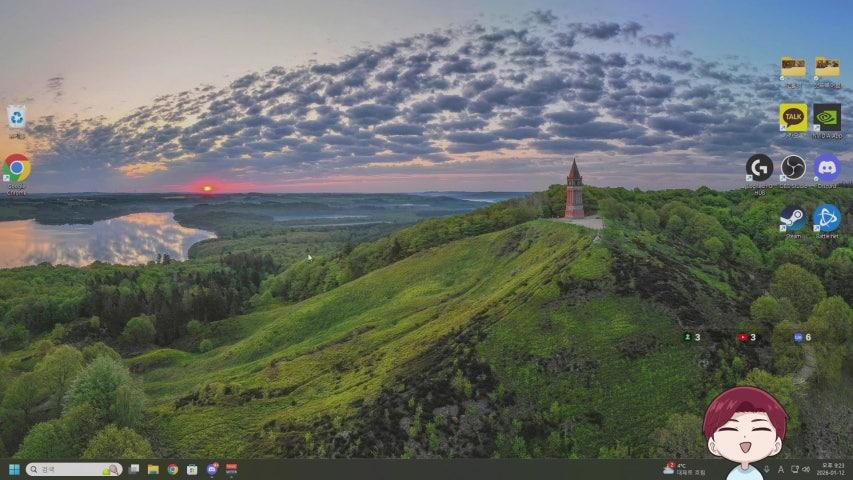Open File Explorer from the taskbar
This screenshot has height=480, width=853.
point(153,469)
